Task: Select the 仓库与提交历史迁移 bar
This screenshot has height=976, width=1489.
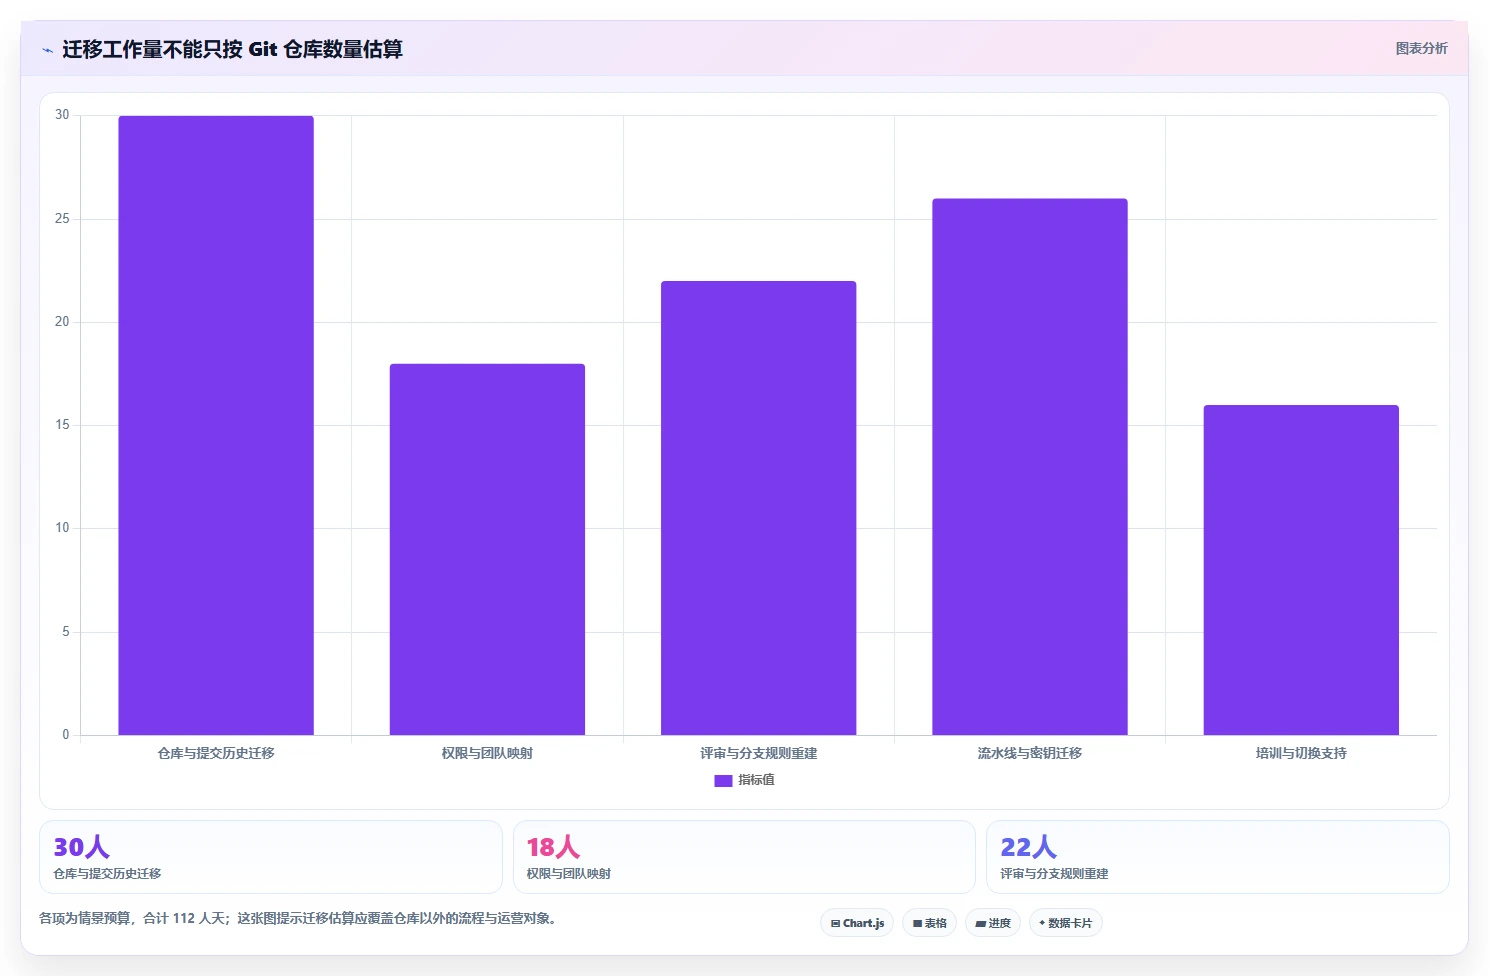Action: pos(216,425)
